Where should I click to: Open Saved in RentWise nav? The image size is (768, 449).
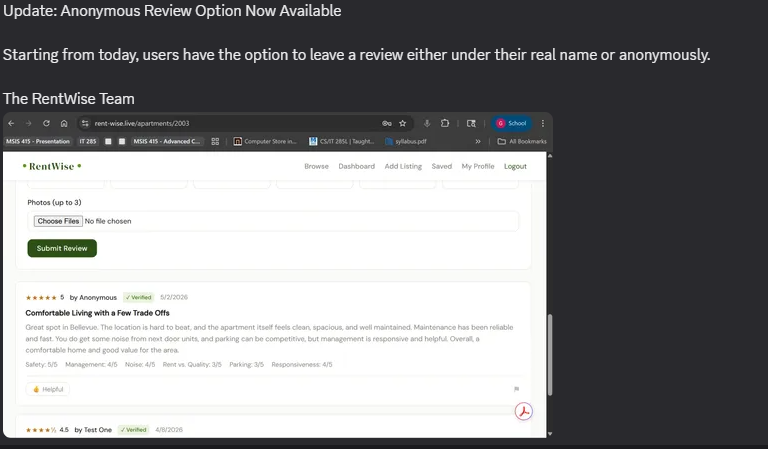[x=442, y=166]
